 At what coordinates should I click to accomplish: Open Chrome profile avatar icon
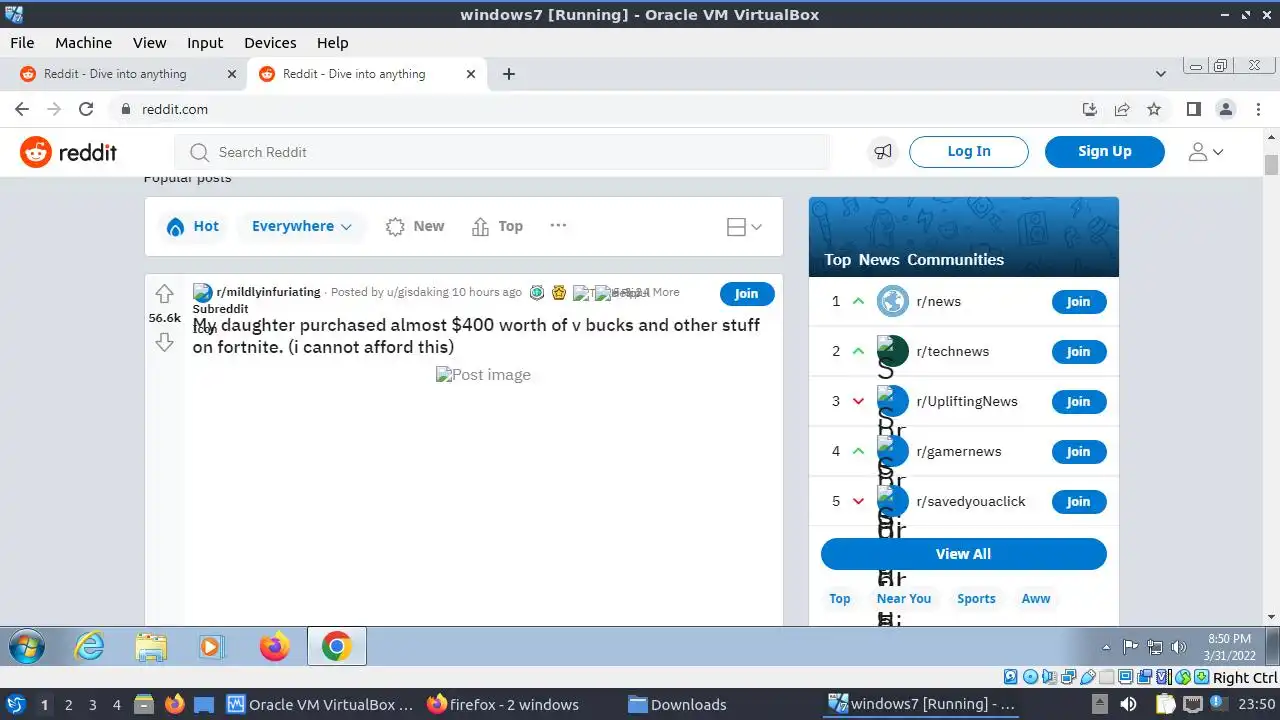(1225, 109)
